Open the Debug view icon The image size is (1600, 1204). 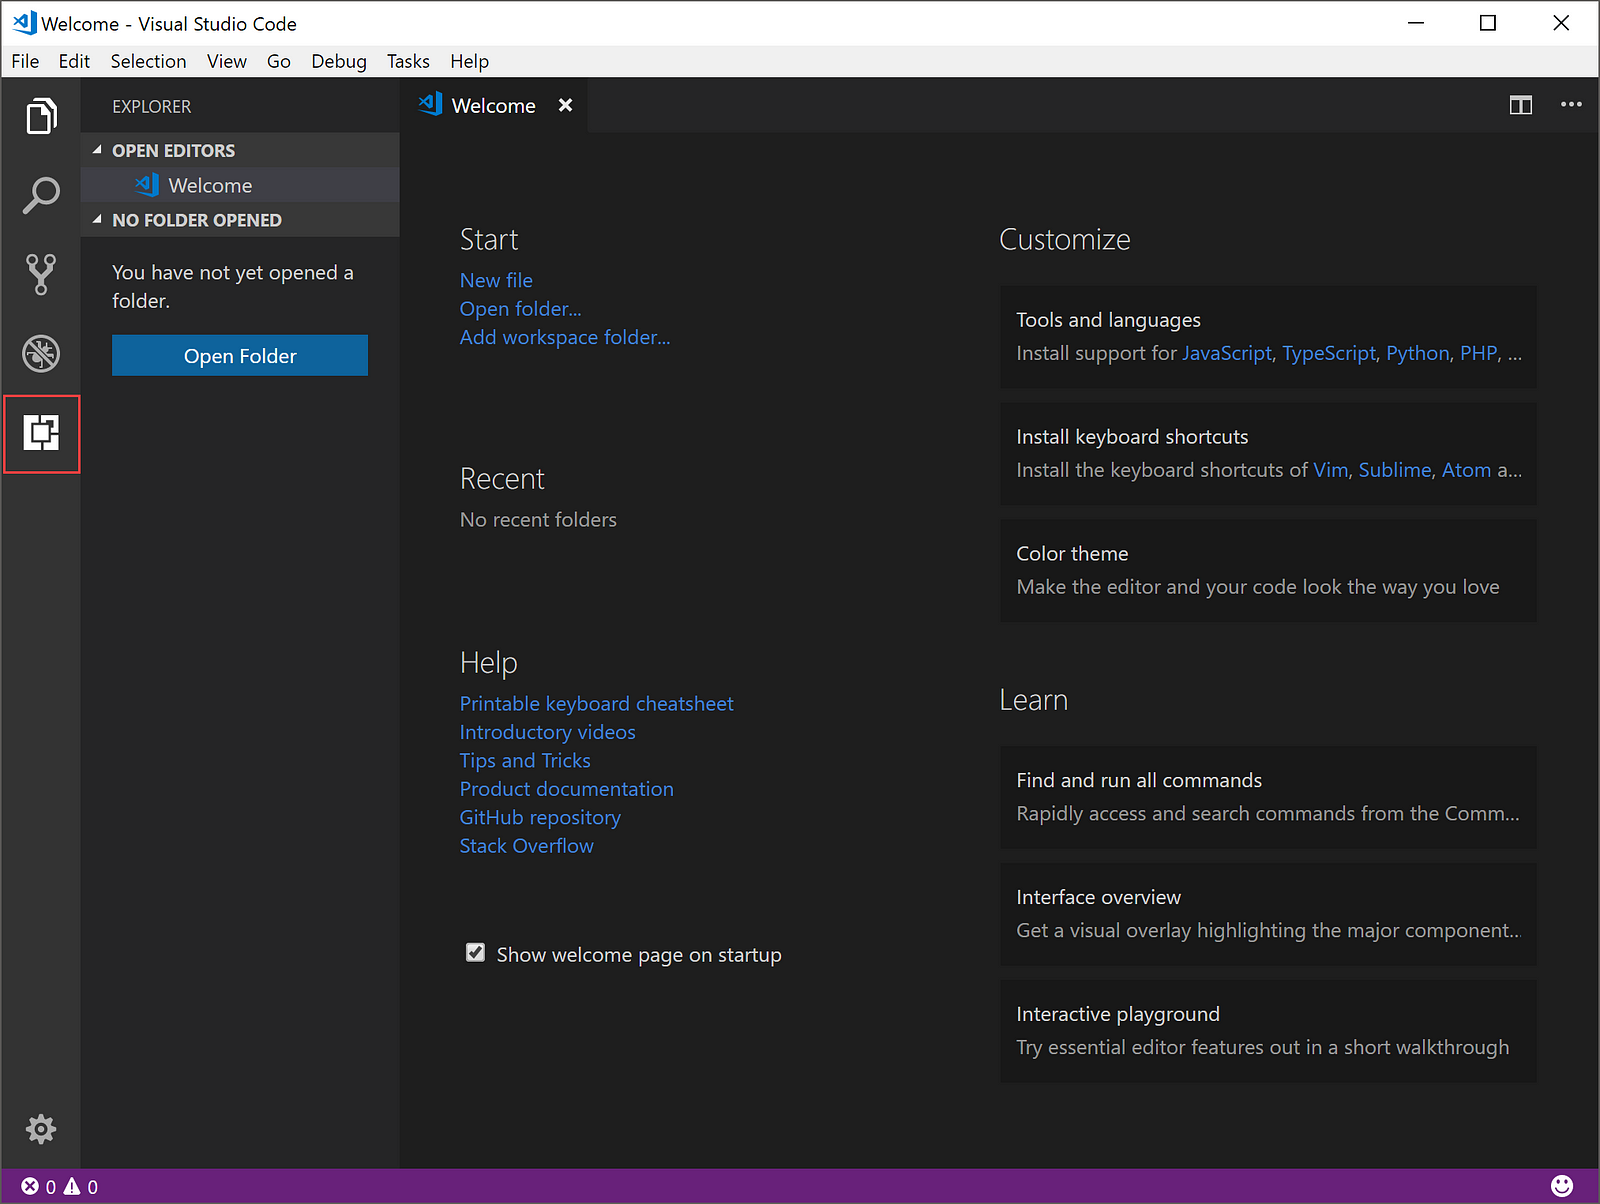point(41,353)
